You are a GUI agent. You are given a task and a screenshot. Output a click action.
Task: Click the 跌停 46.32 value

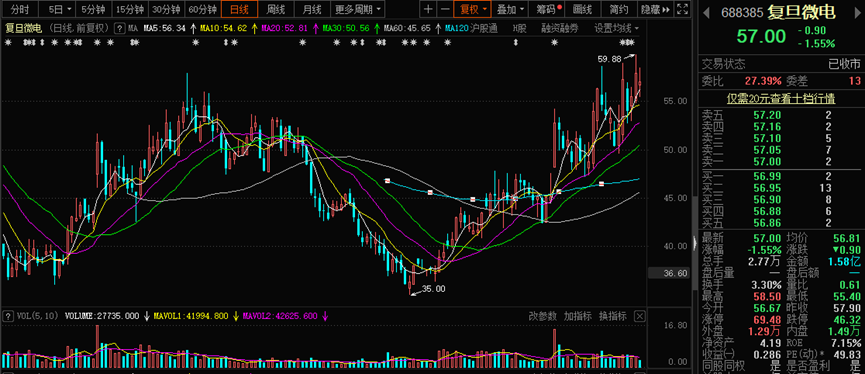tap(847, 320)
